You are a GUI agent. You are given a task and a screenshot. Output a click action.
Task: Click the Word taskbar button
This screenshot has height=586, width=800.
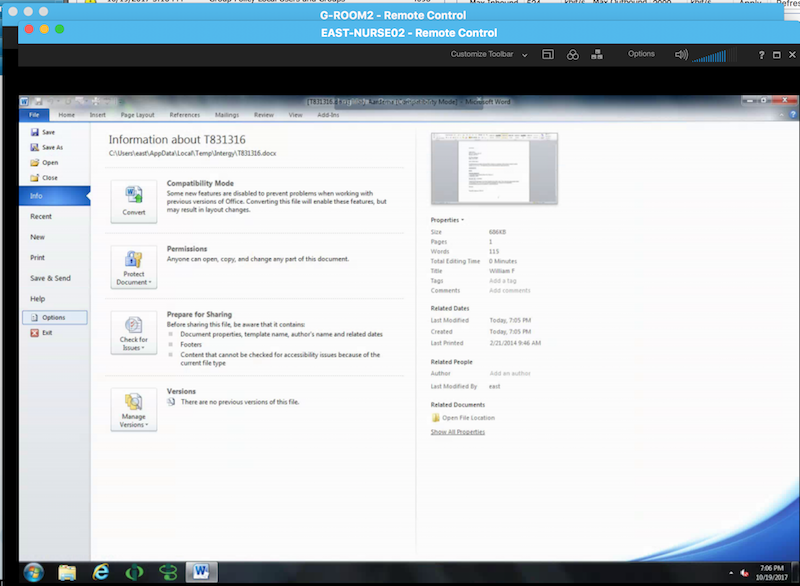click(202, 572)
